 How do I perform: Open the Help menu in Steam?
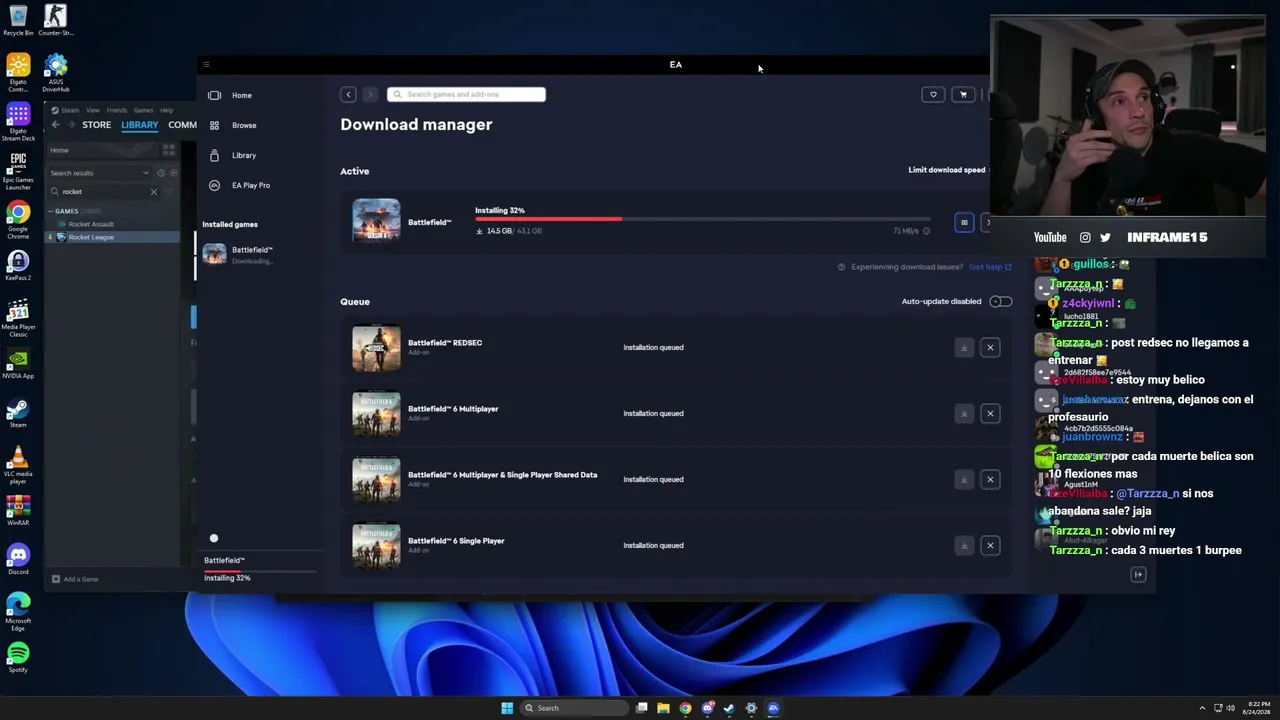click(x=166, y=110)
